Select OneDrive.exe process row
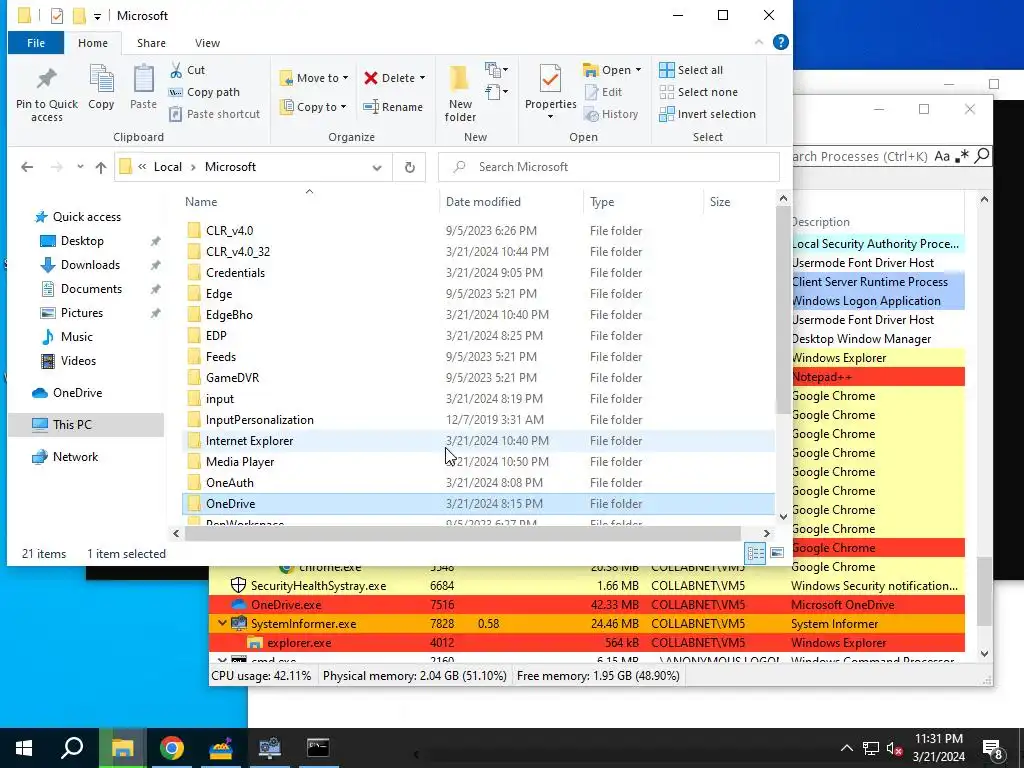Viewport: 1024px width, 768px height. [x=586, y=605]
